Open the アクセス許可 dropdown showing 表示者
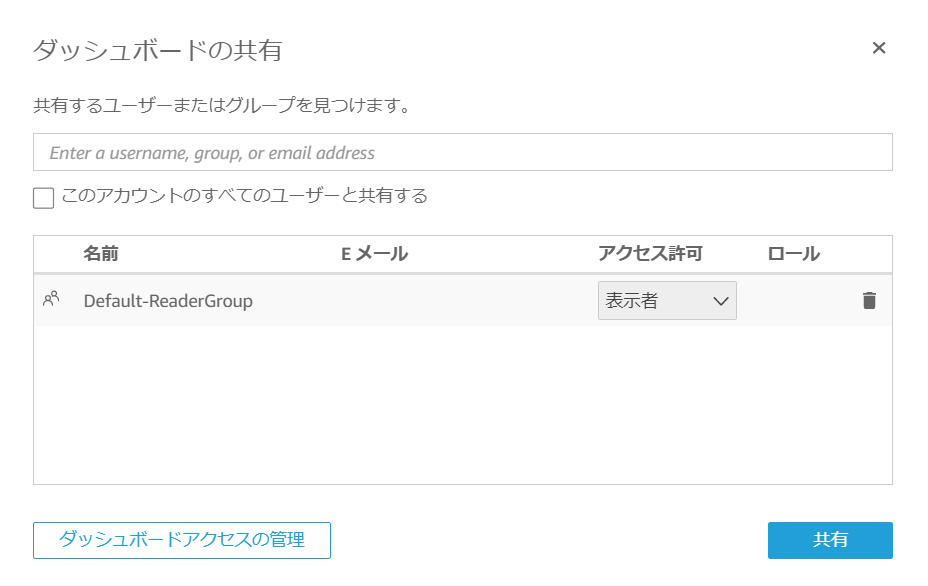The width and height of the screenshot is (928, 586). coord(667,300)
